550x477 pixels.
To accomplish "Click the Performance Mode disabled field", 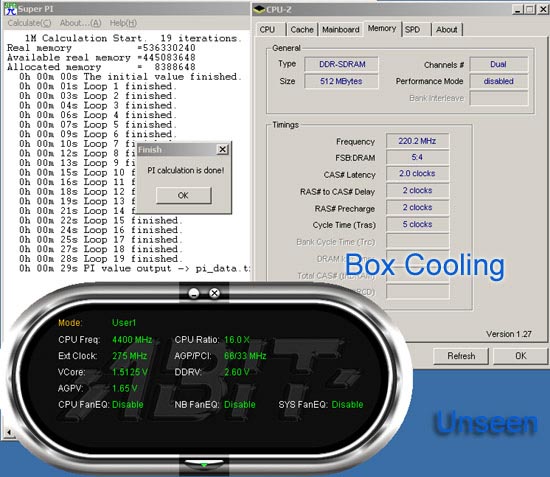I will [498, 81].
